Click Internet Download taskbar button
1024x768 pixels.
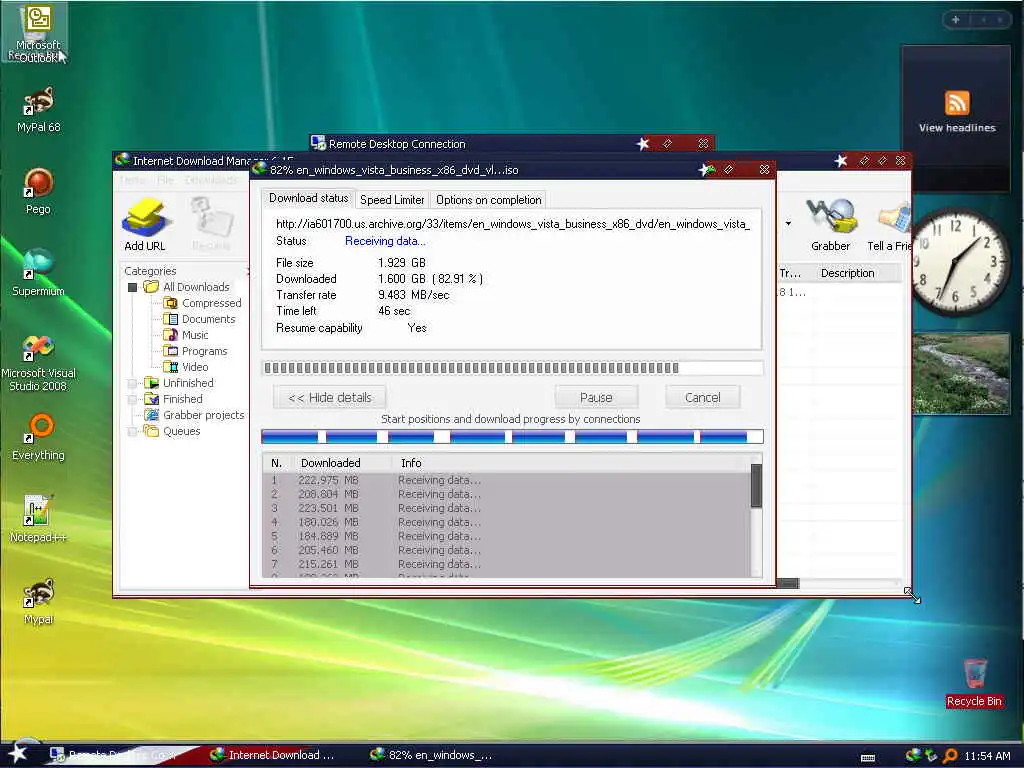273,755
